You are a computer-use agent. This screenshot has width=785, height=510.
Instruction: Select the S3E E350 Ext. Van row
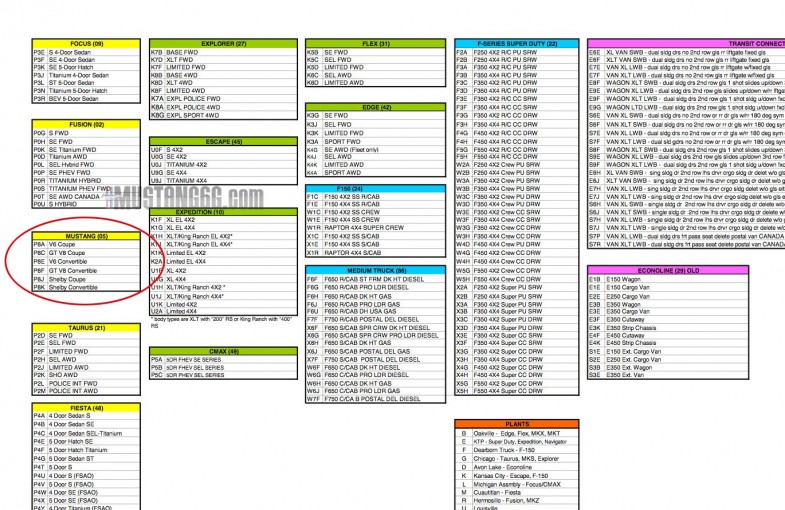point(668,374)
